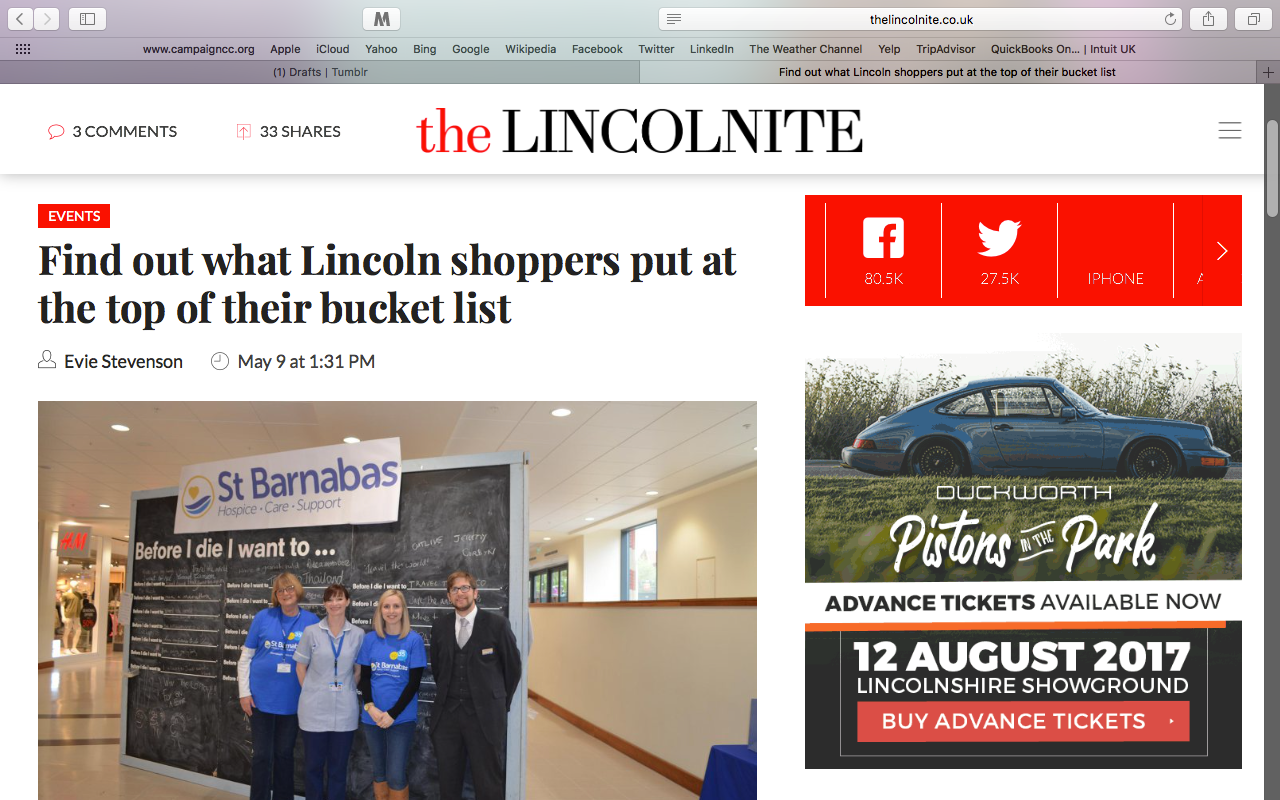Show all tabs overview
The width and height of the screenshot is (1280, 800).
[x=1253, y=19]
